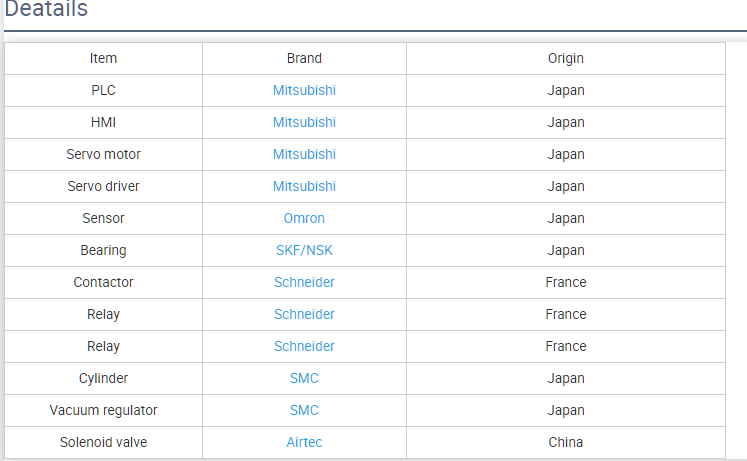Click the Sensor item cell
This screenshot has width=747, height=461.
[x=103, y=218]
